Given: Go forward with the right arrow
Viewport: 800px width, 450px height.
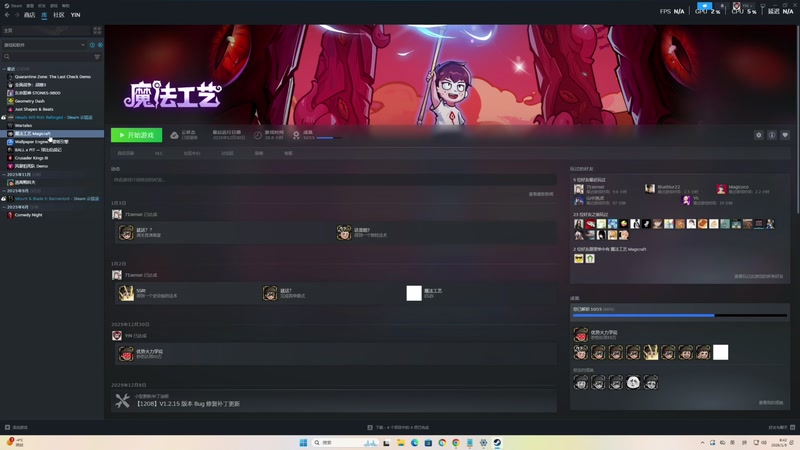Looking at the screenshot, I should click(17, 15).
